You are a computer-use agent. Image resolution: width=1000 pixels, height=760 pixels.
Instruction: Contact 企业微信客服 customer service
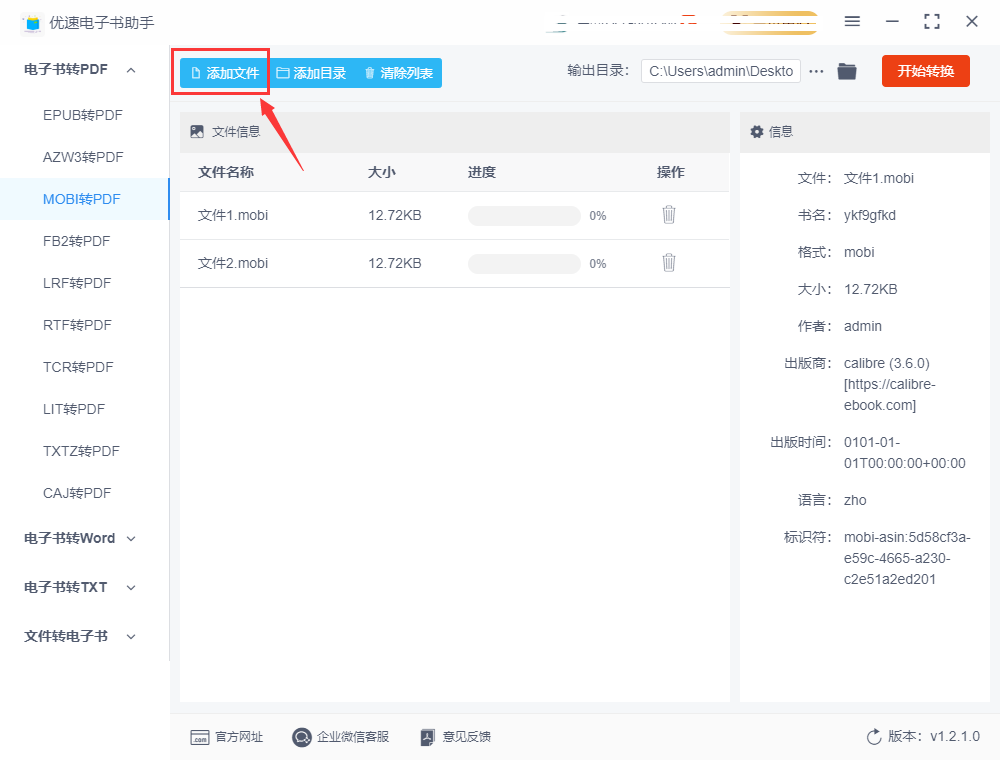(341, 737)
